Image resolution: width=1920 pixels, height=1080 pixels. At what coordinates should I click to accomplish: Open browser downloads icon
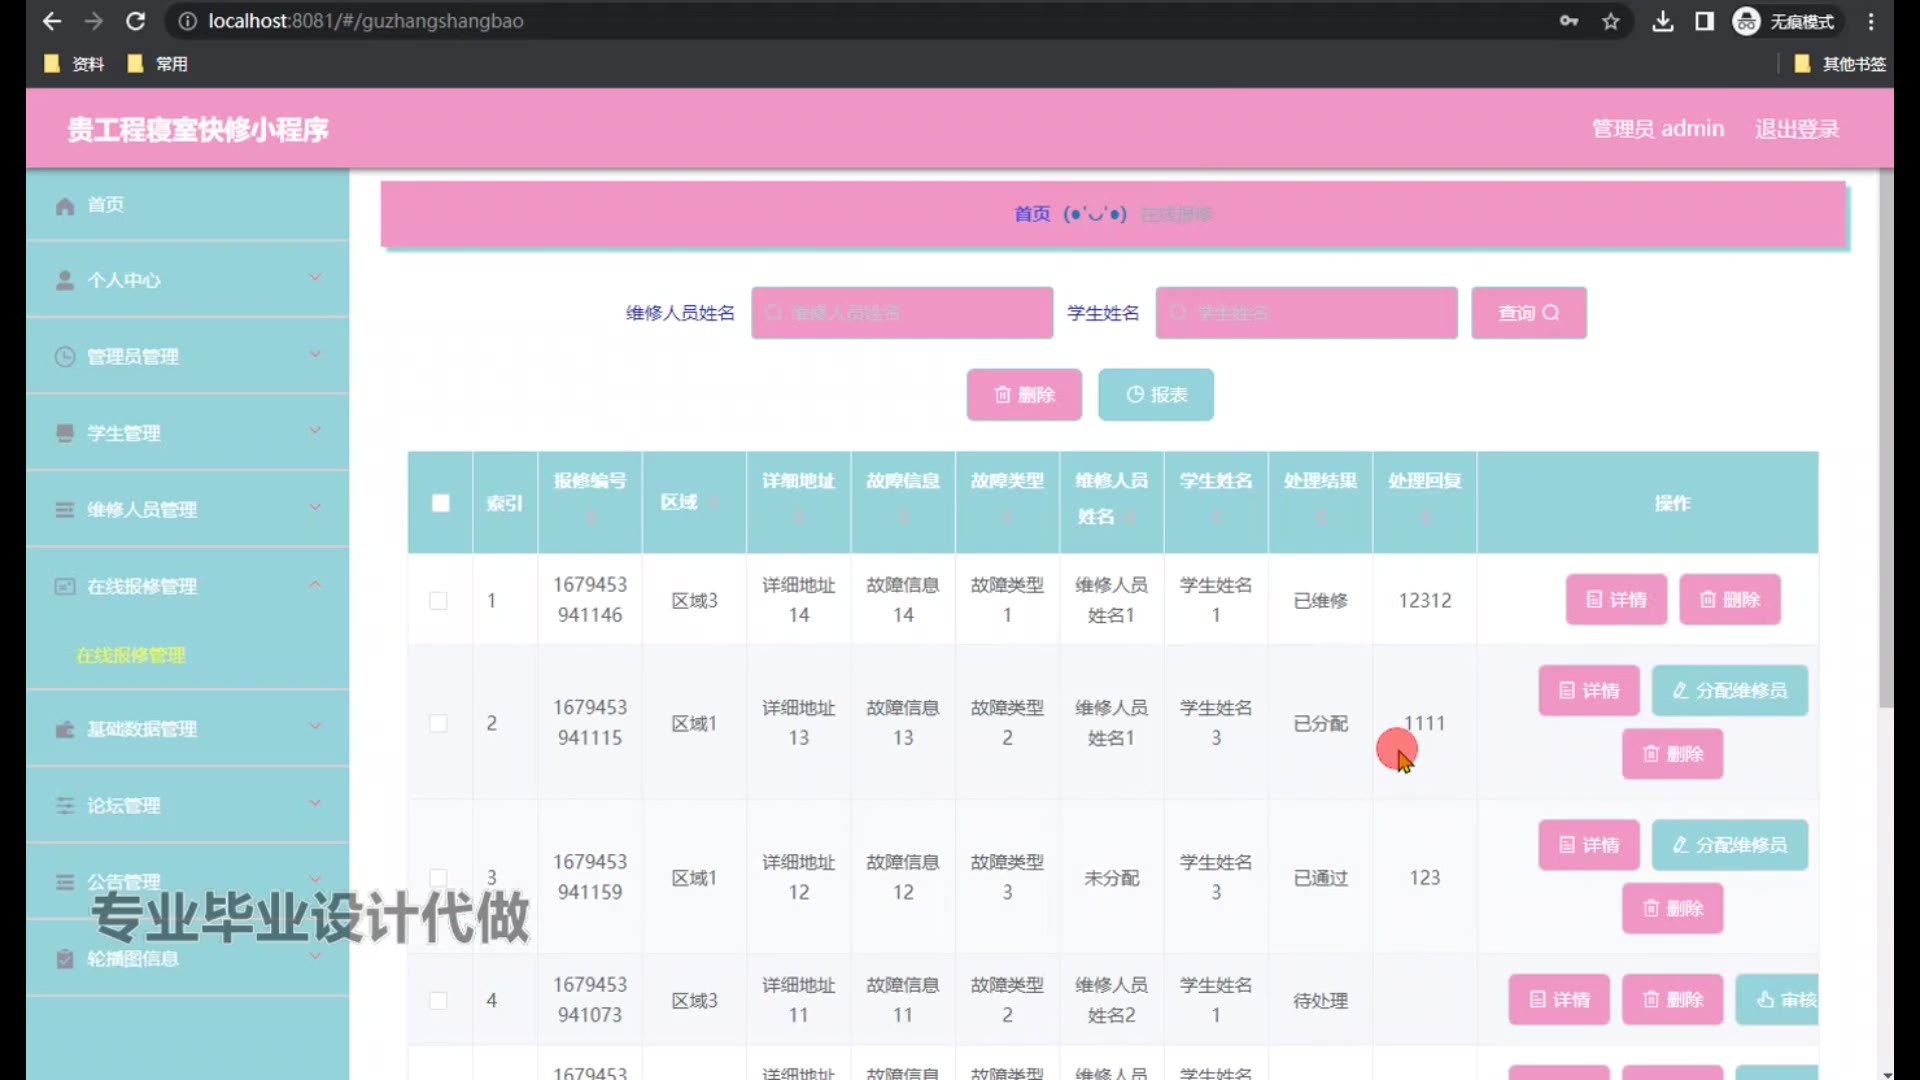1663,21
